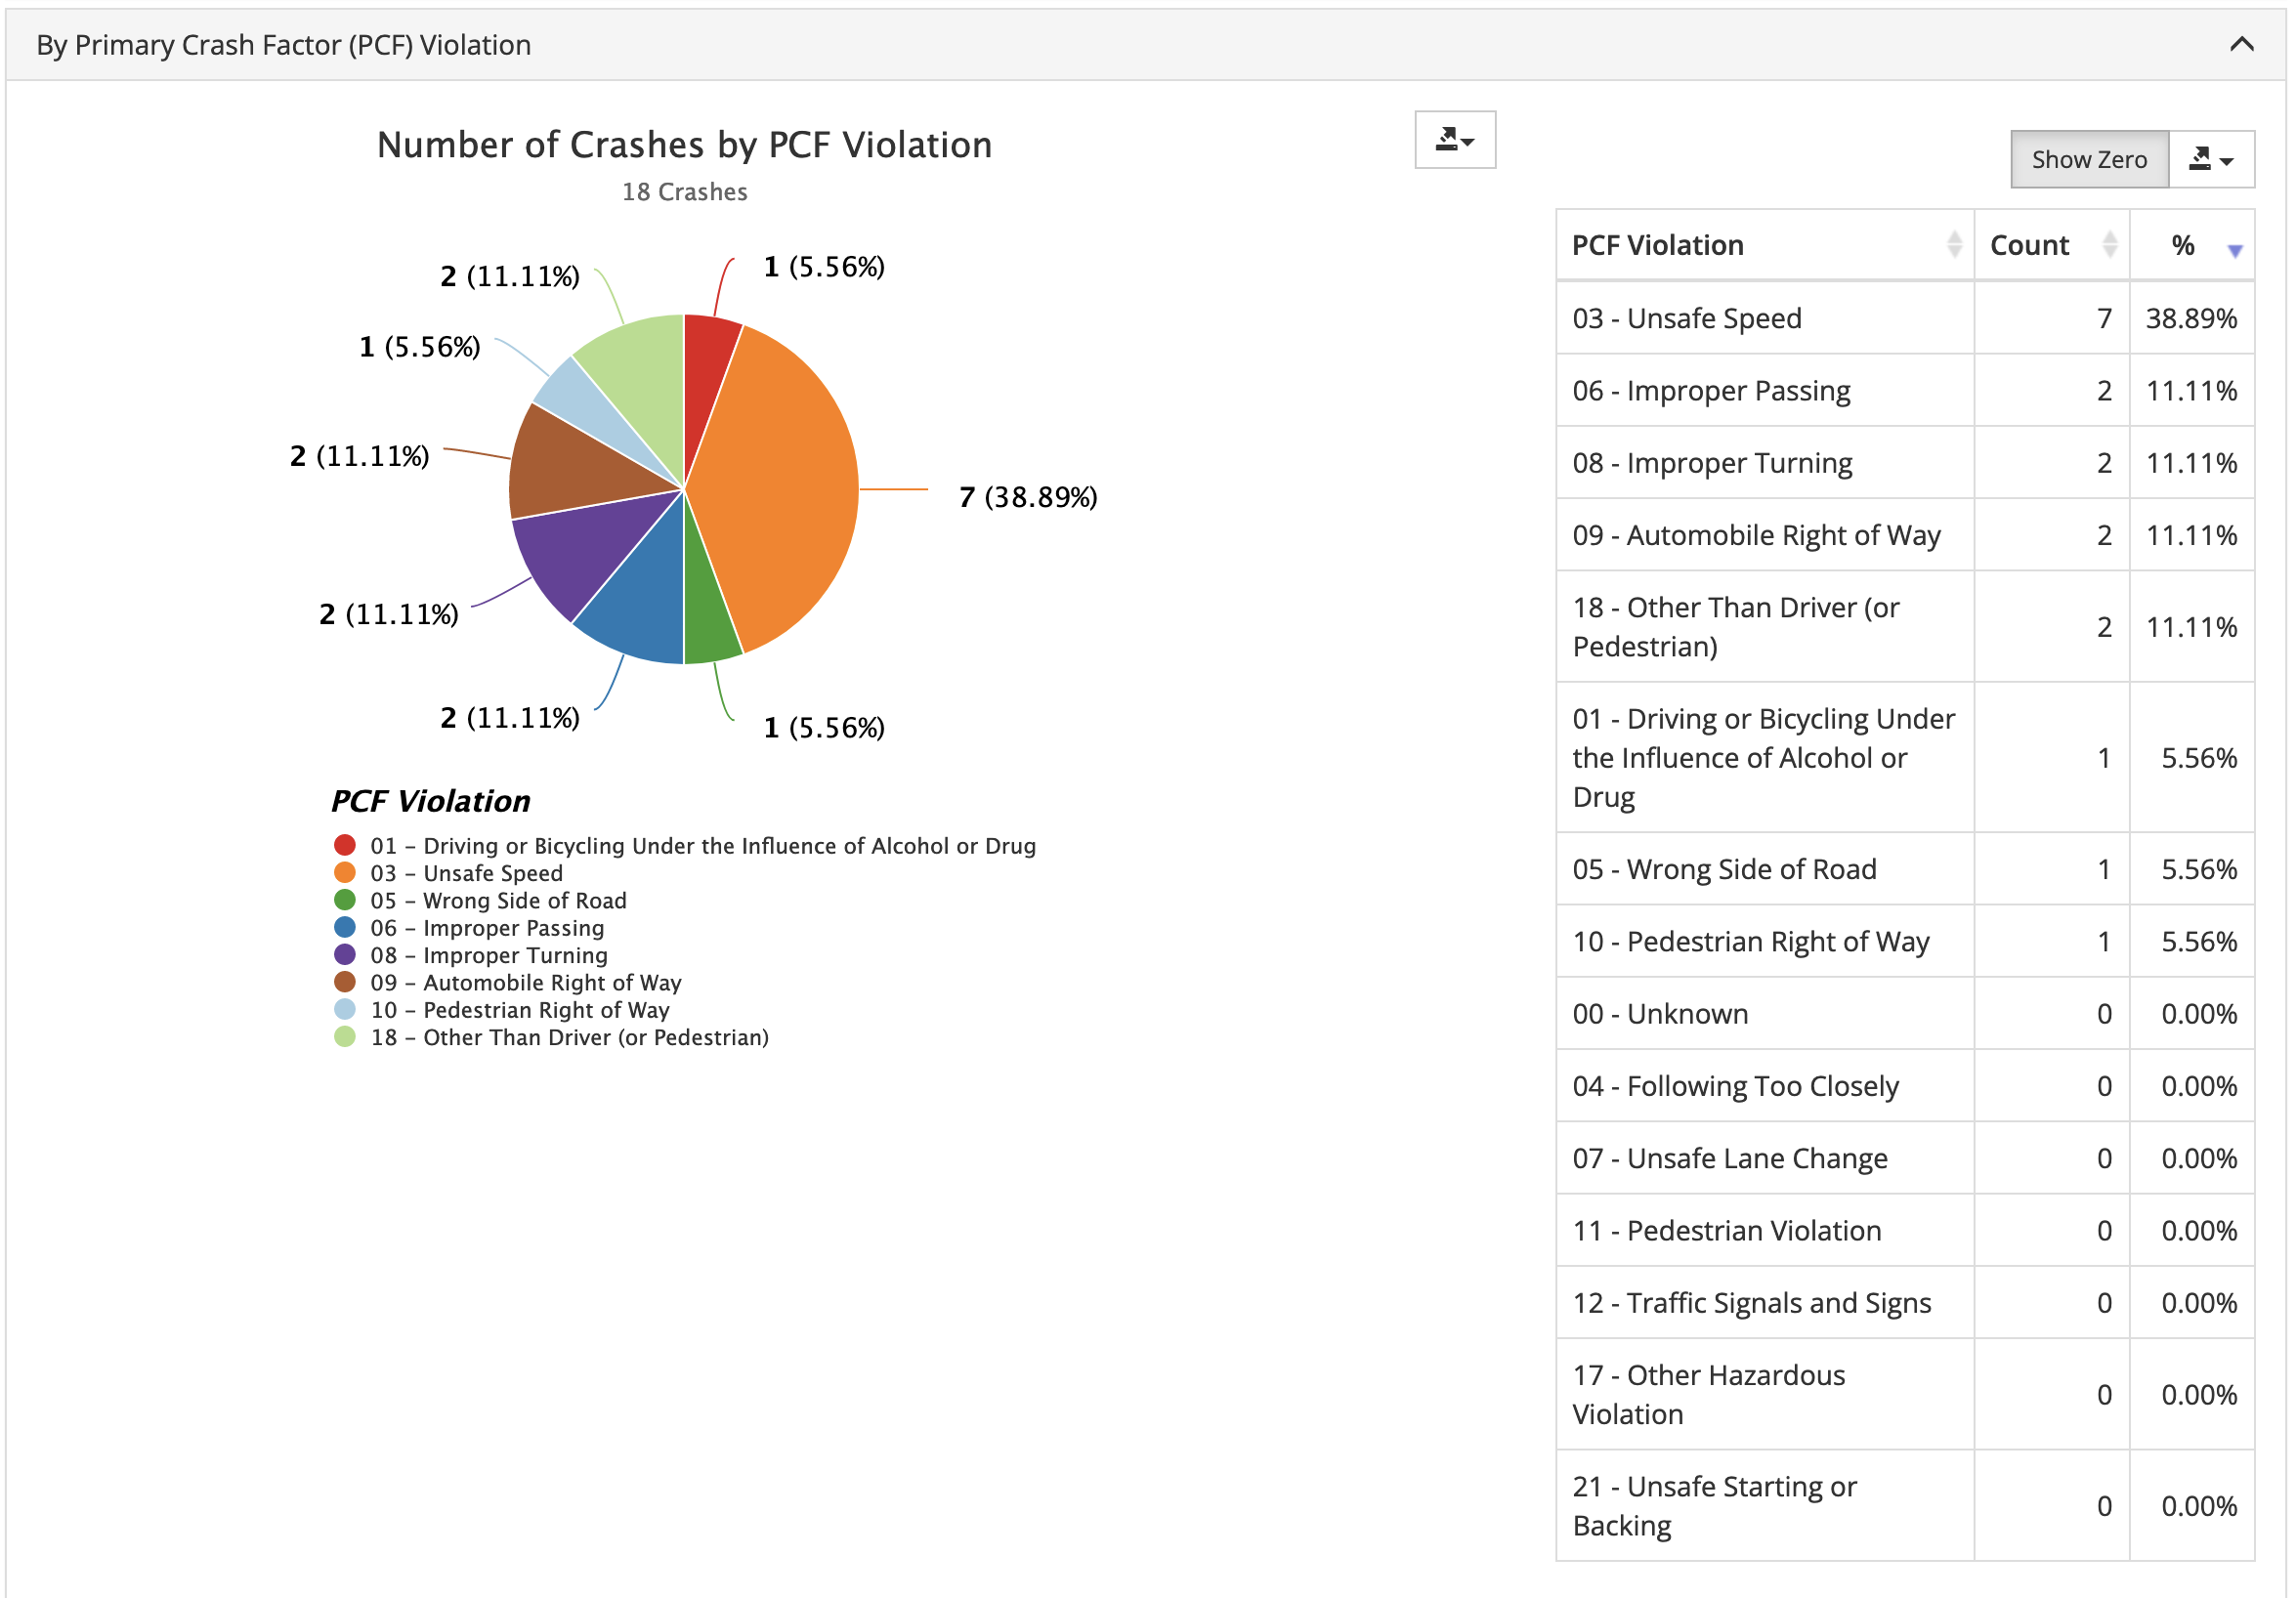Screen dimensions: 2296x1598
Task: Click brown Automobile Right of Way legend dot
Action: (345, 983)
